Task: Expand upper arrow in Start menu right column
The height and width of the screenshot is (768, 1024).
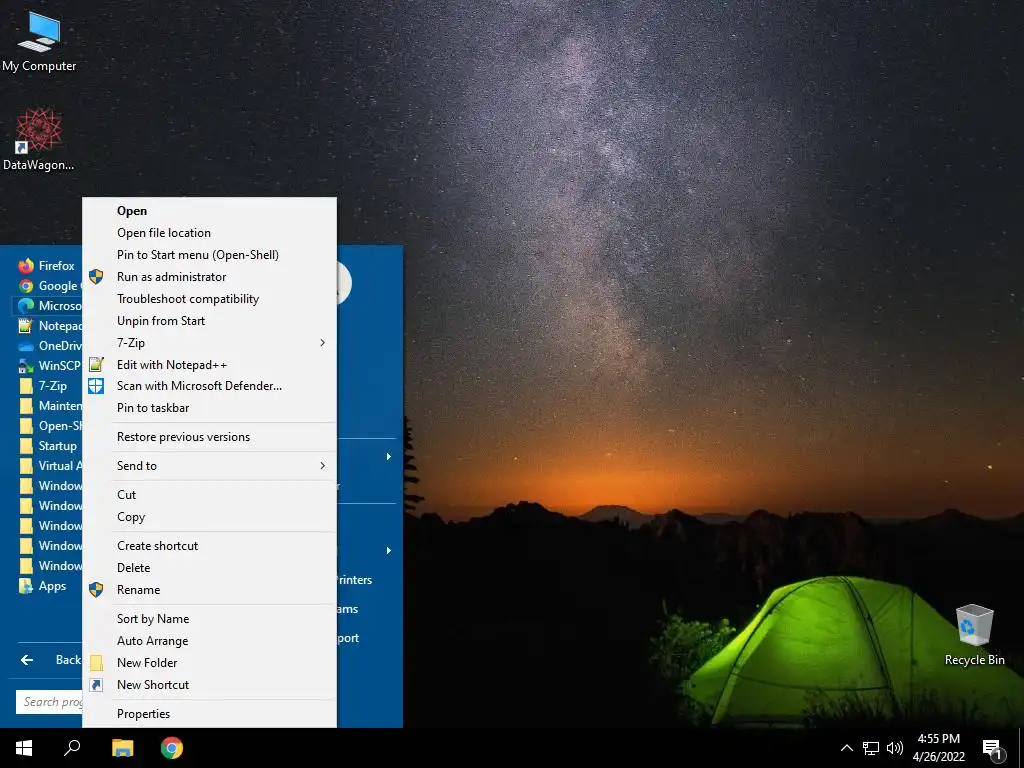Action: 389,456
